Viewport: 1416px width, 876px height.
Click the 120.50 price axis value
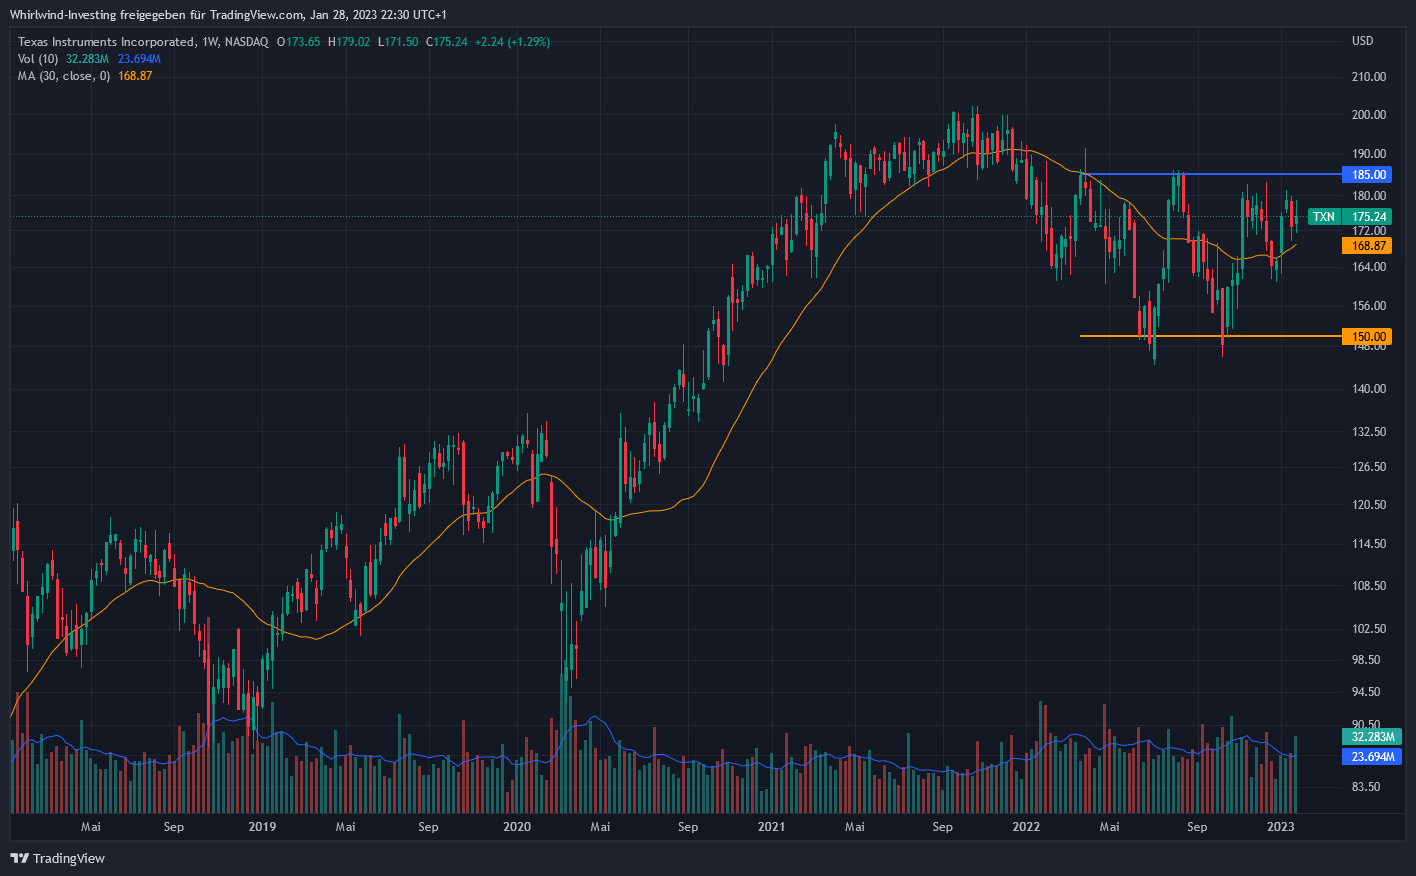[x=1369, y=505]
